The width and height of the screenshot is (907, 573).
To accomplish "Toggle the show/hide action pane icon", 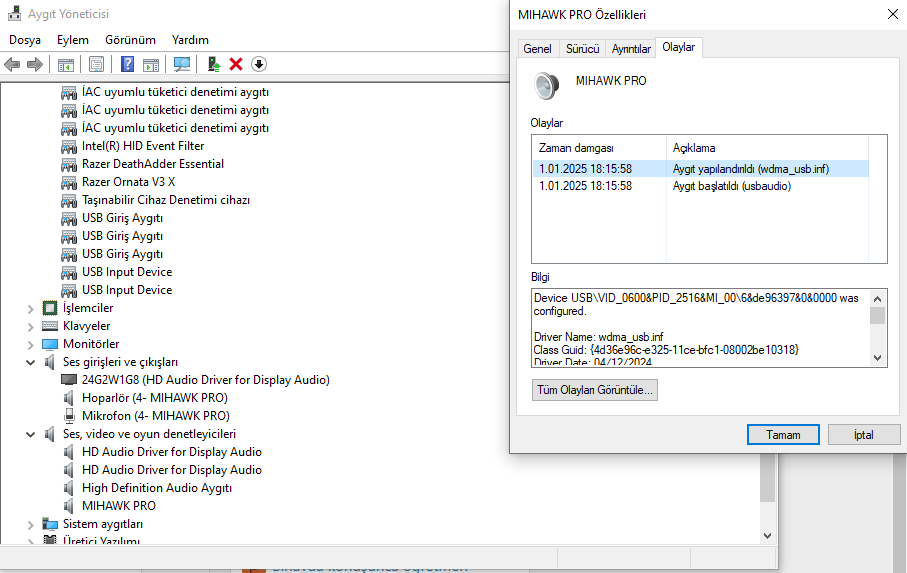I will click(151, 64).
